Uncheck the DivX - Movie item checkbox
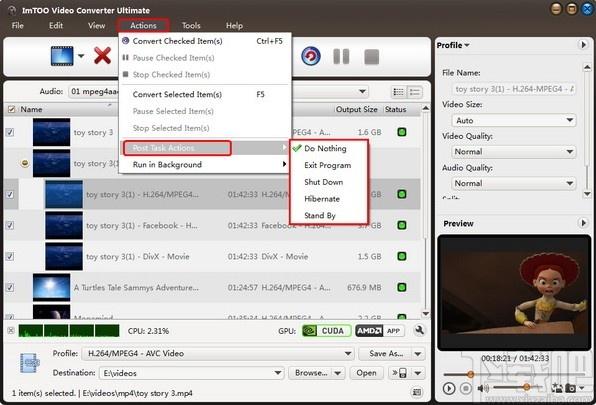596x405 pixels. coord(10,256)
